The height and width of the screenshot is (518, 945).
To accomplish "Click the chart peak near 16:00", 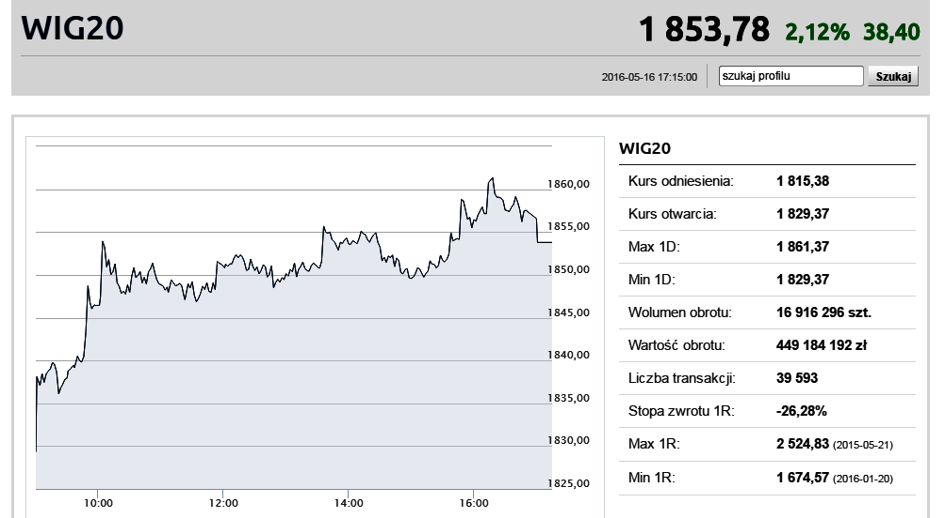I will [492, 178].
